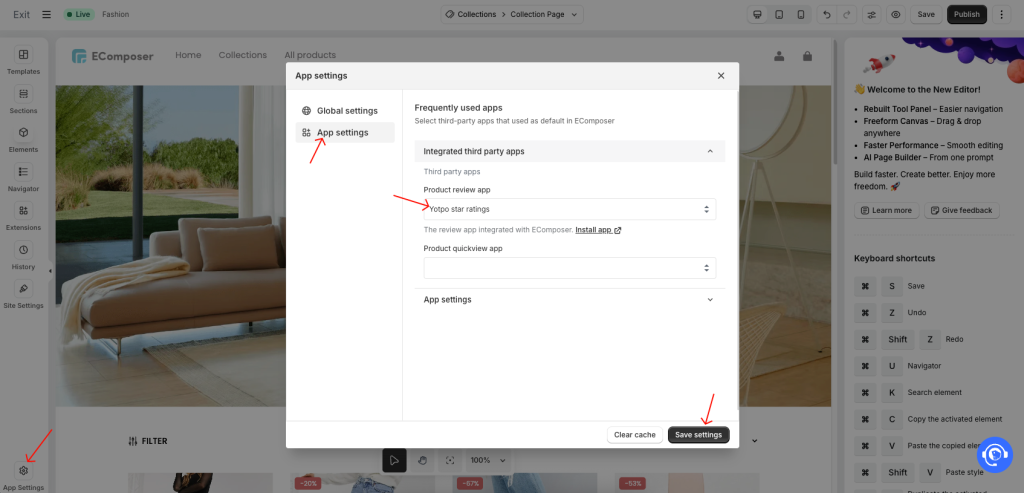Click the App Settings gear icon
This screenshot has width=1024, height=493.
[24, 470]
